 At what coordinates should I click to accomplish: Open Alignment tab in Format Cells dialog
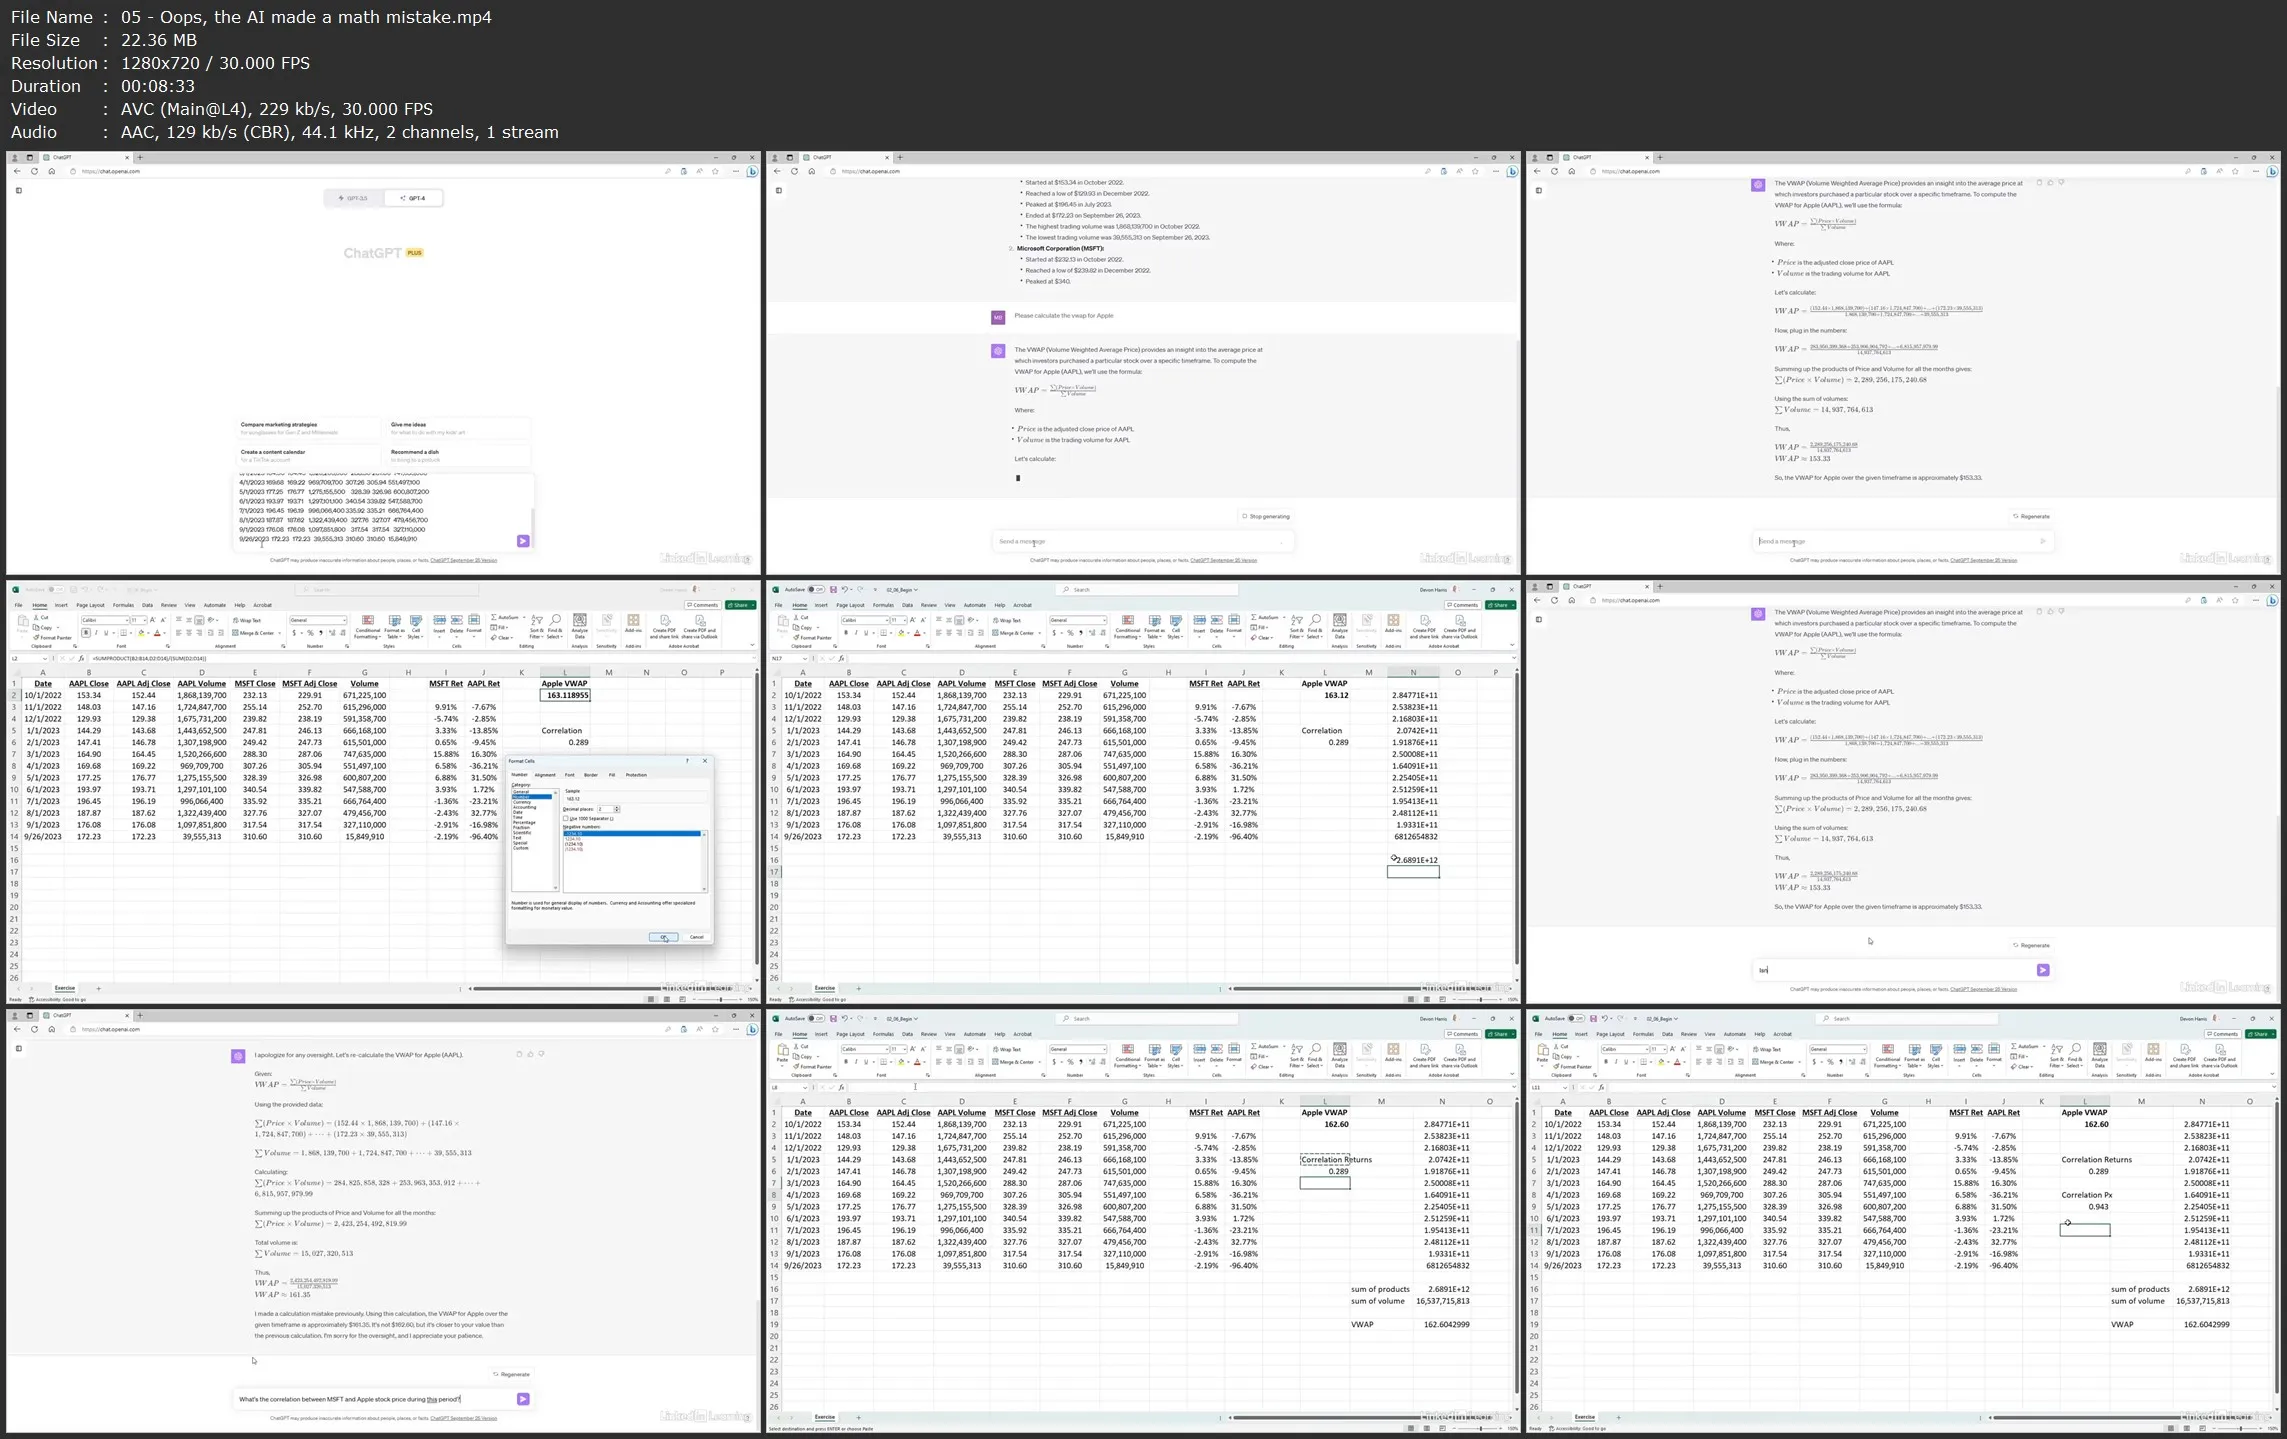click(545, 775)
